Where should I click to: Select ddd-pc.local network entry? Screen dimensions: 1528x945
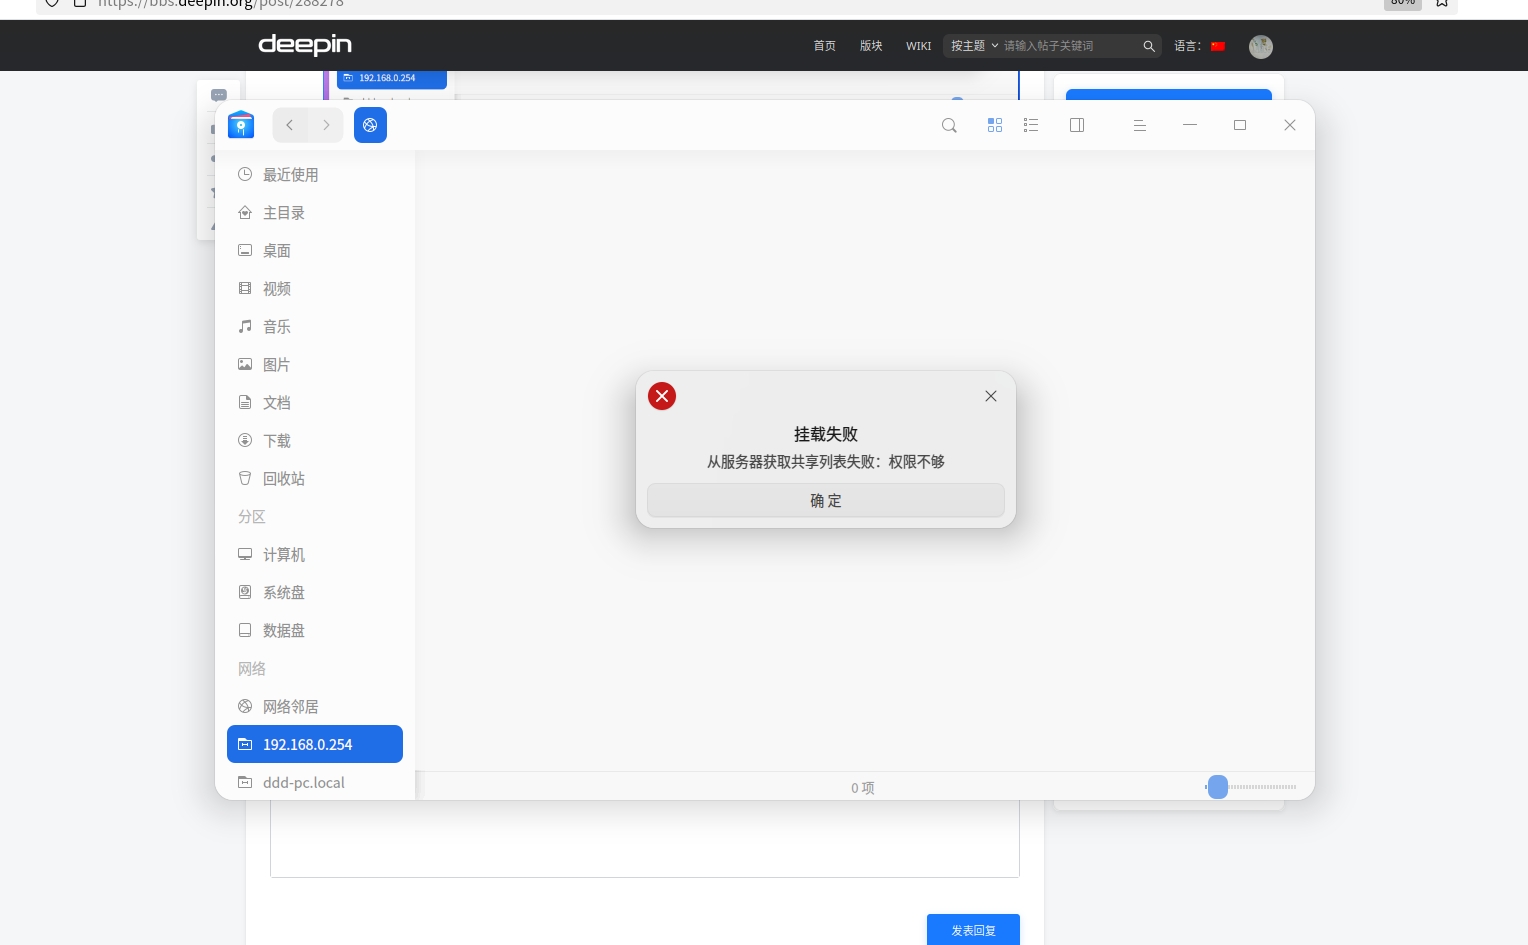pyautogui.click(x=315, y=783)
